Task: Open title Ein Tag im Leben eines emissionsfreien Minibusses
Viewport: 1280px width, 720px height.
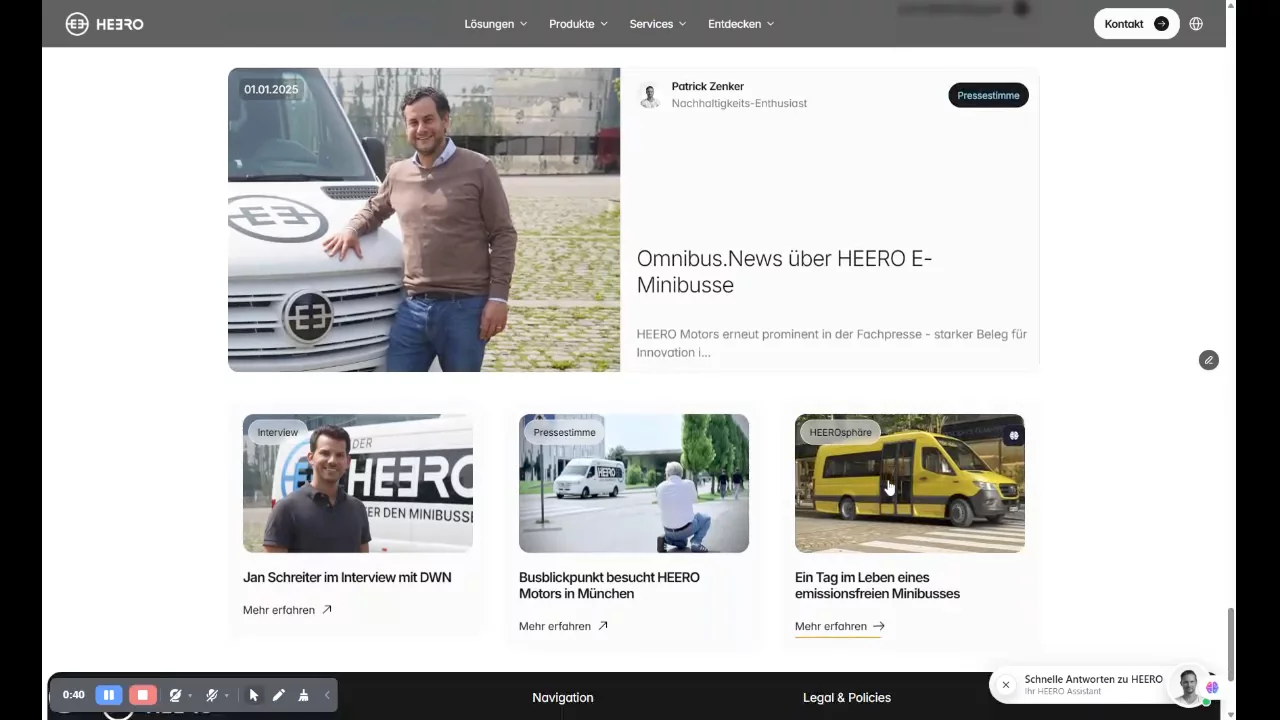Action: point(877,585)
